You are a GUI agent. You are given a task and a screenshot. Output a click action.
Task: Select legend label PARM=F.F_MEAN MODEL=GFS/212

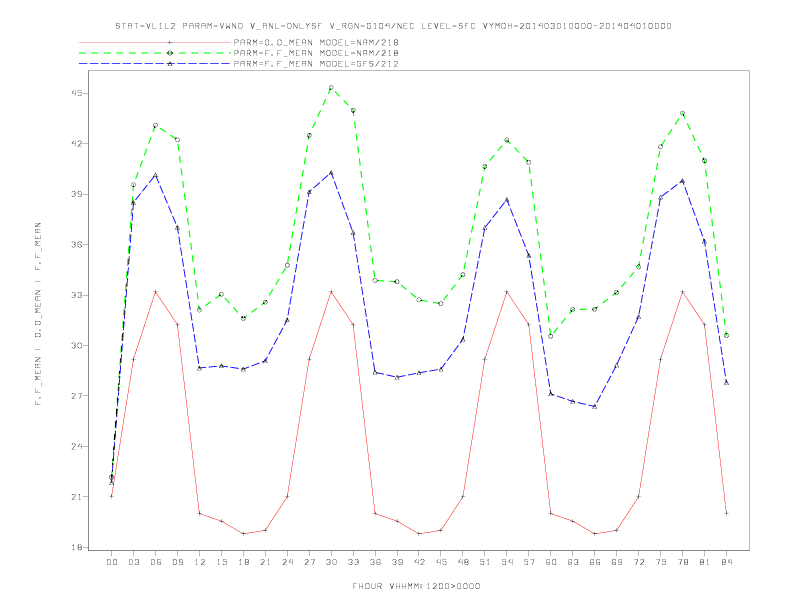(316, 64)
